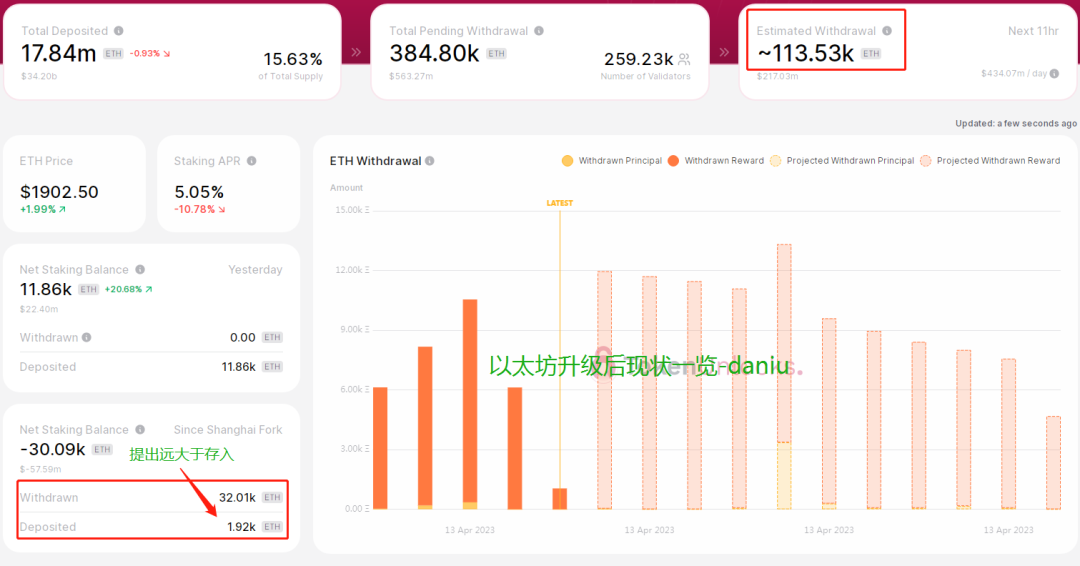Click the Projected Withdrawn Reward pink legend dot
The height and width of the screenshot is (566, 1080).
(926, 161)
